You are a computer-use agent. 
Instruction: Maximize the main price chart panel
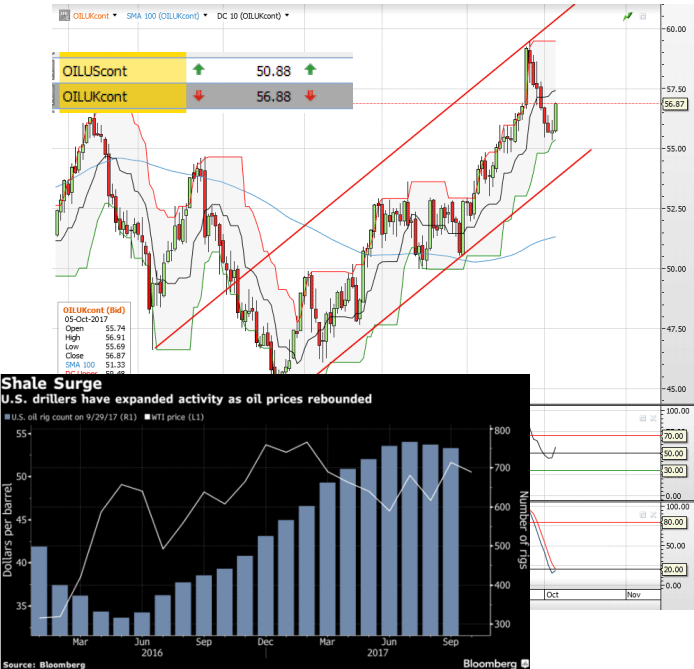pyautogui.click(x=643, y=17)
